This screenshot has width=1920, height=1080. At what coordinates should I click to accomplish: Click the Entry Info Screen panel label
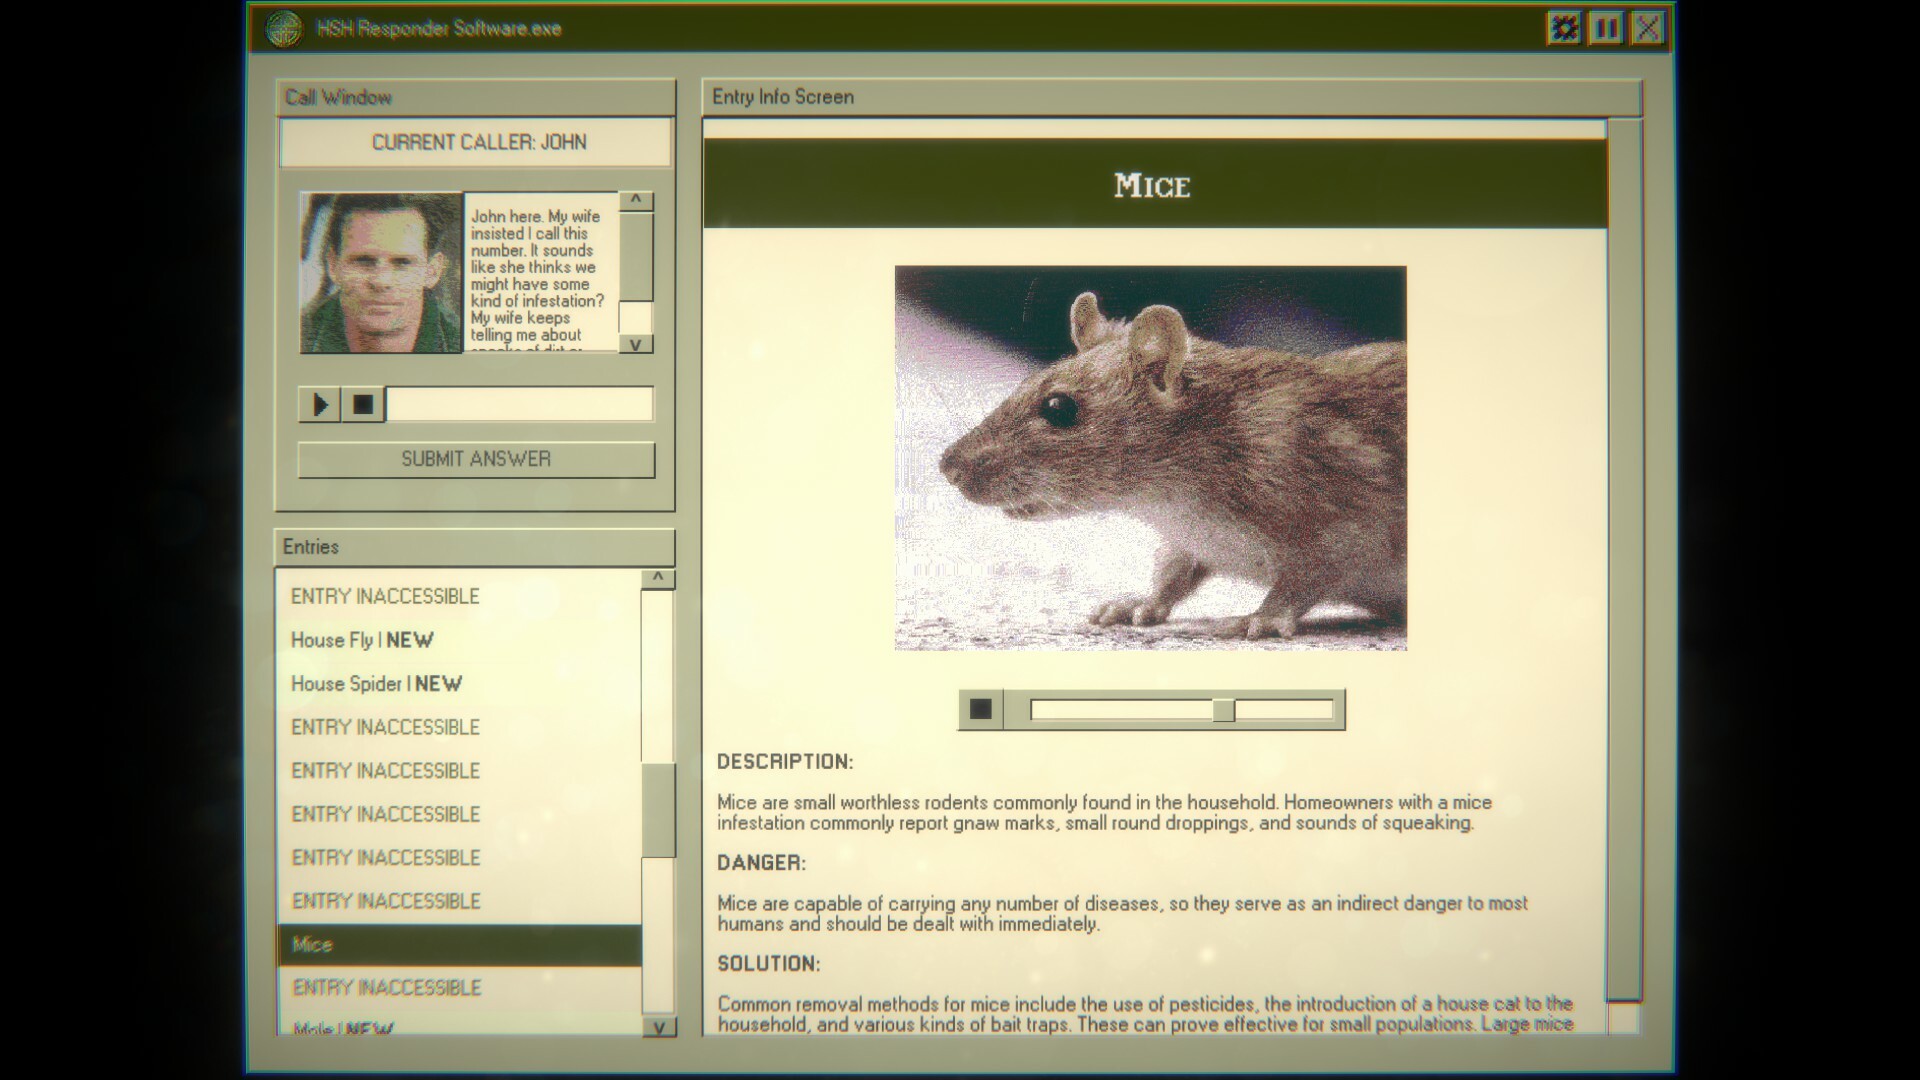click(779, 96)
